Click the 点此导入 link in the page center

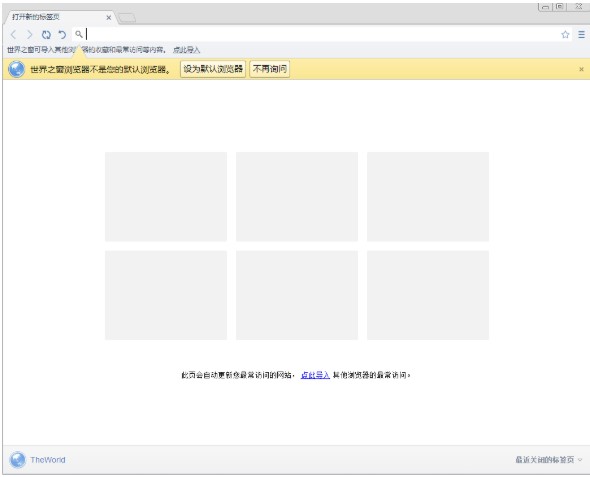click(315, 375)
